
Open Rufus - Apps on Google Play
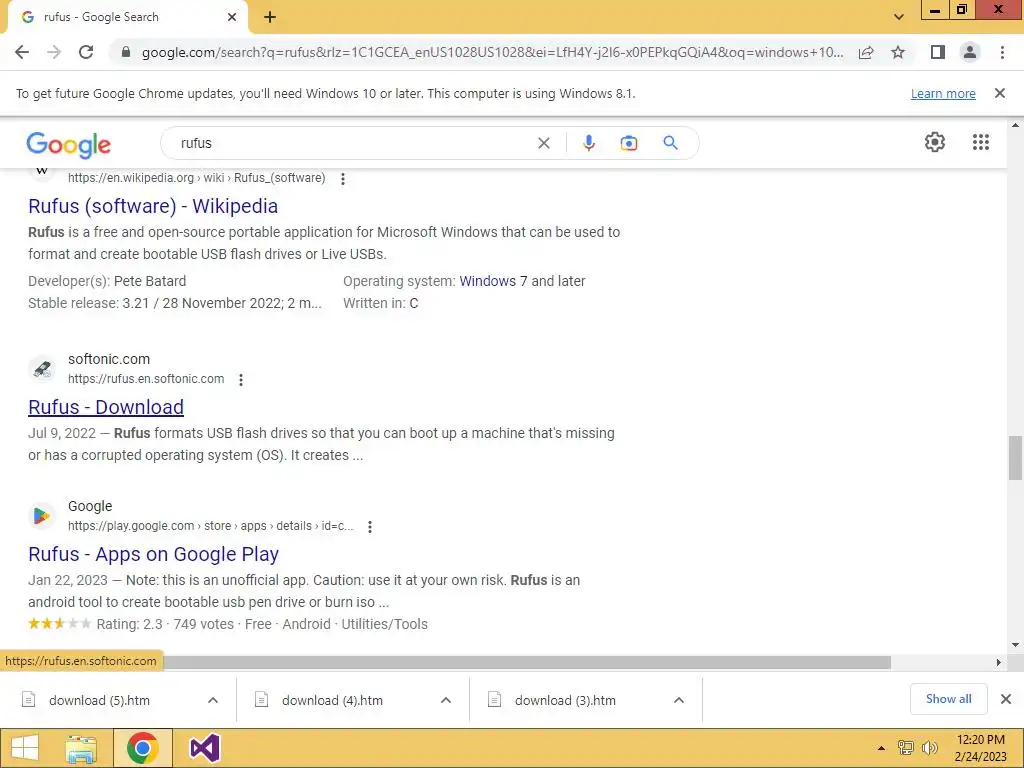click(x=153, y=554)
